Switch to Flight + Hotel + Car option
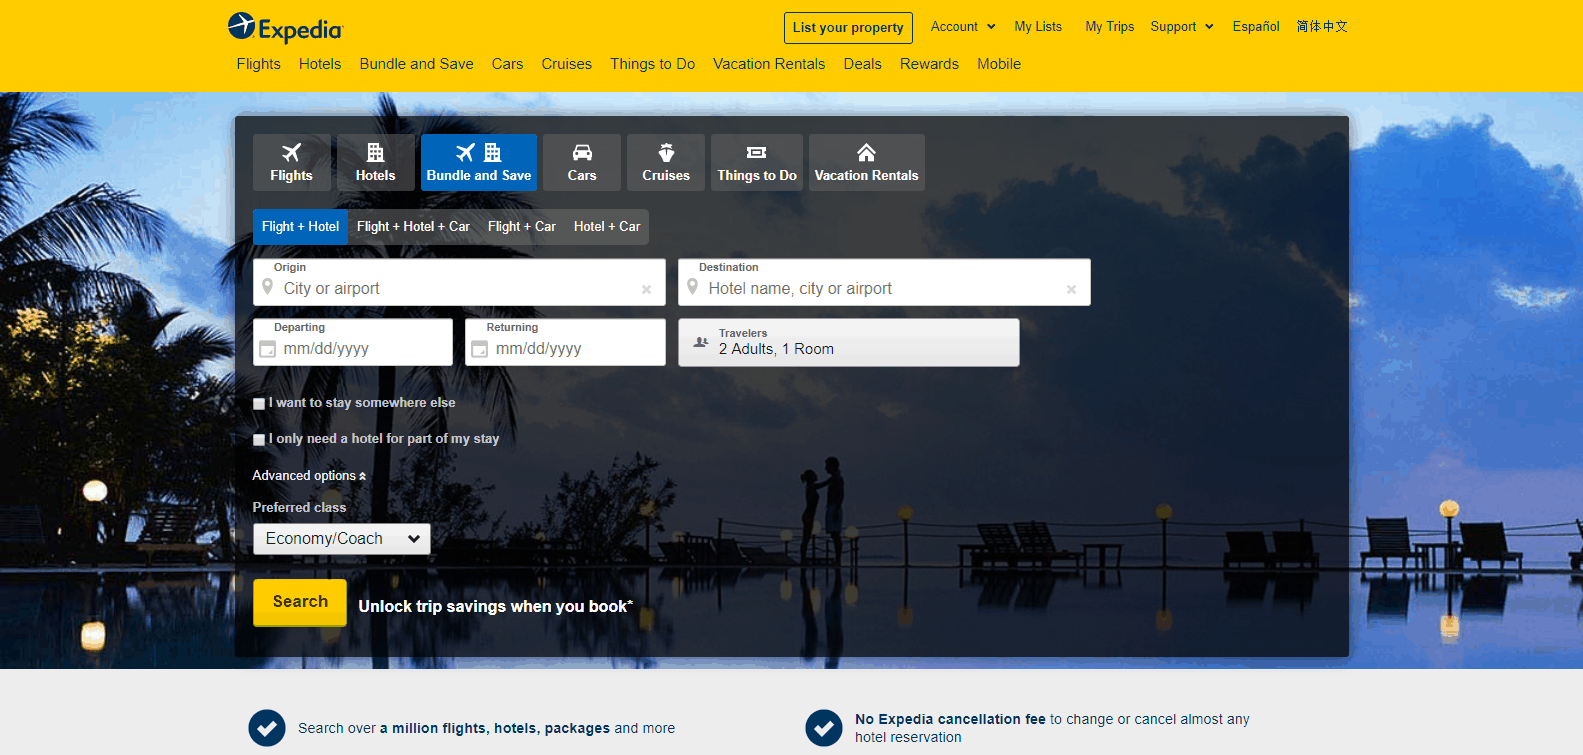Screen dimensions: 1583x755 tap(413, 227)
